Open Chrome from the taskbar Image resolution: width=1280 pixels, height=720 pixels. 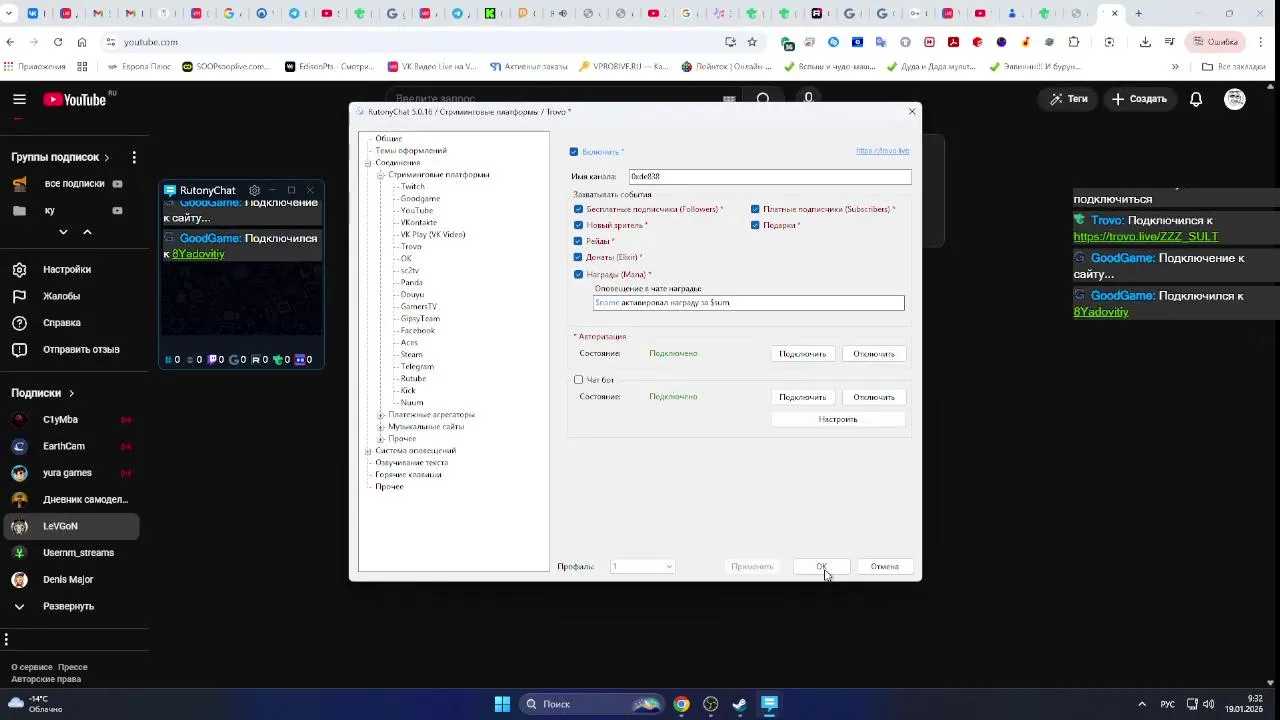(x=681, y=704)
